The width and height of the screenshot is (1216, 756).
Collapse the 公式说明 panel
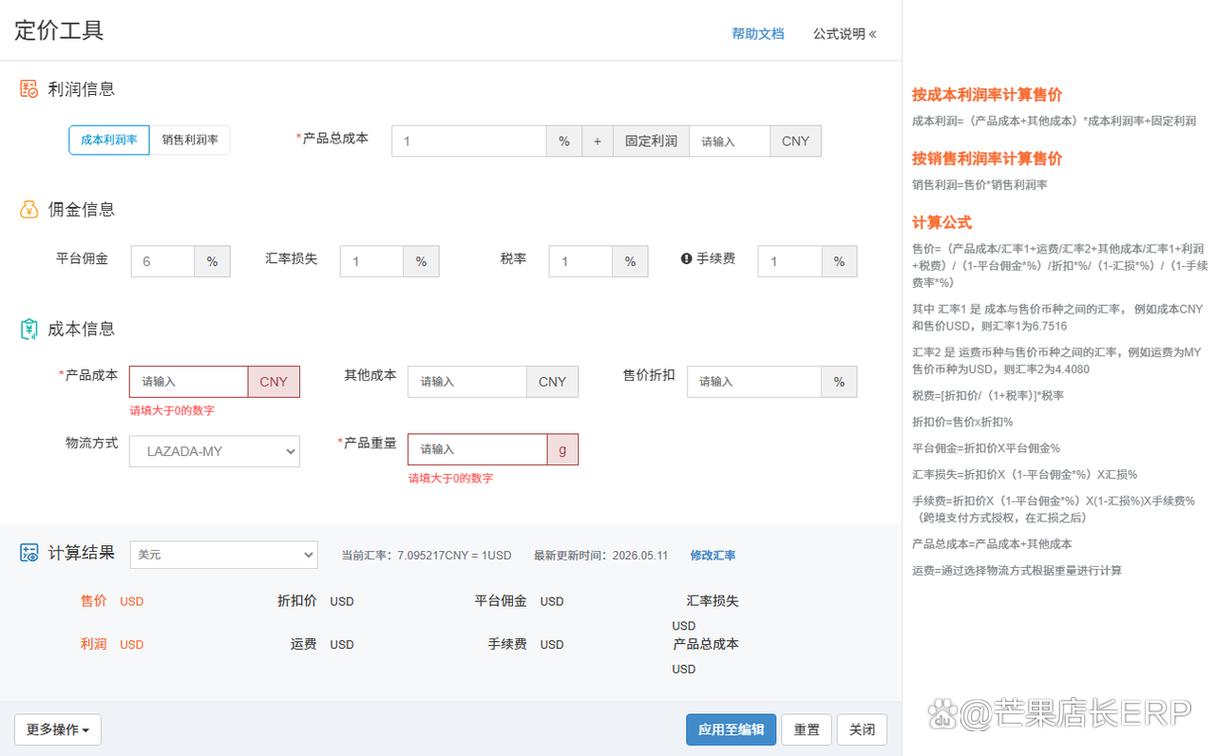tap(844, 34)
